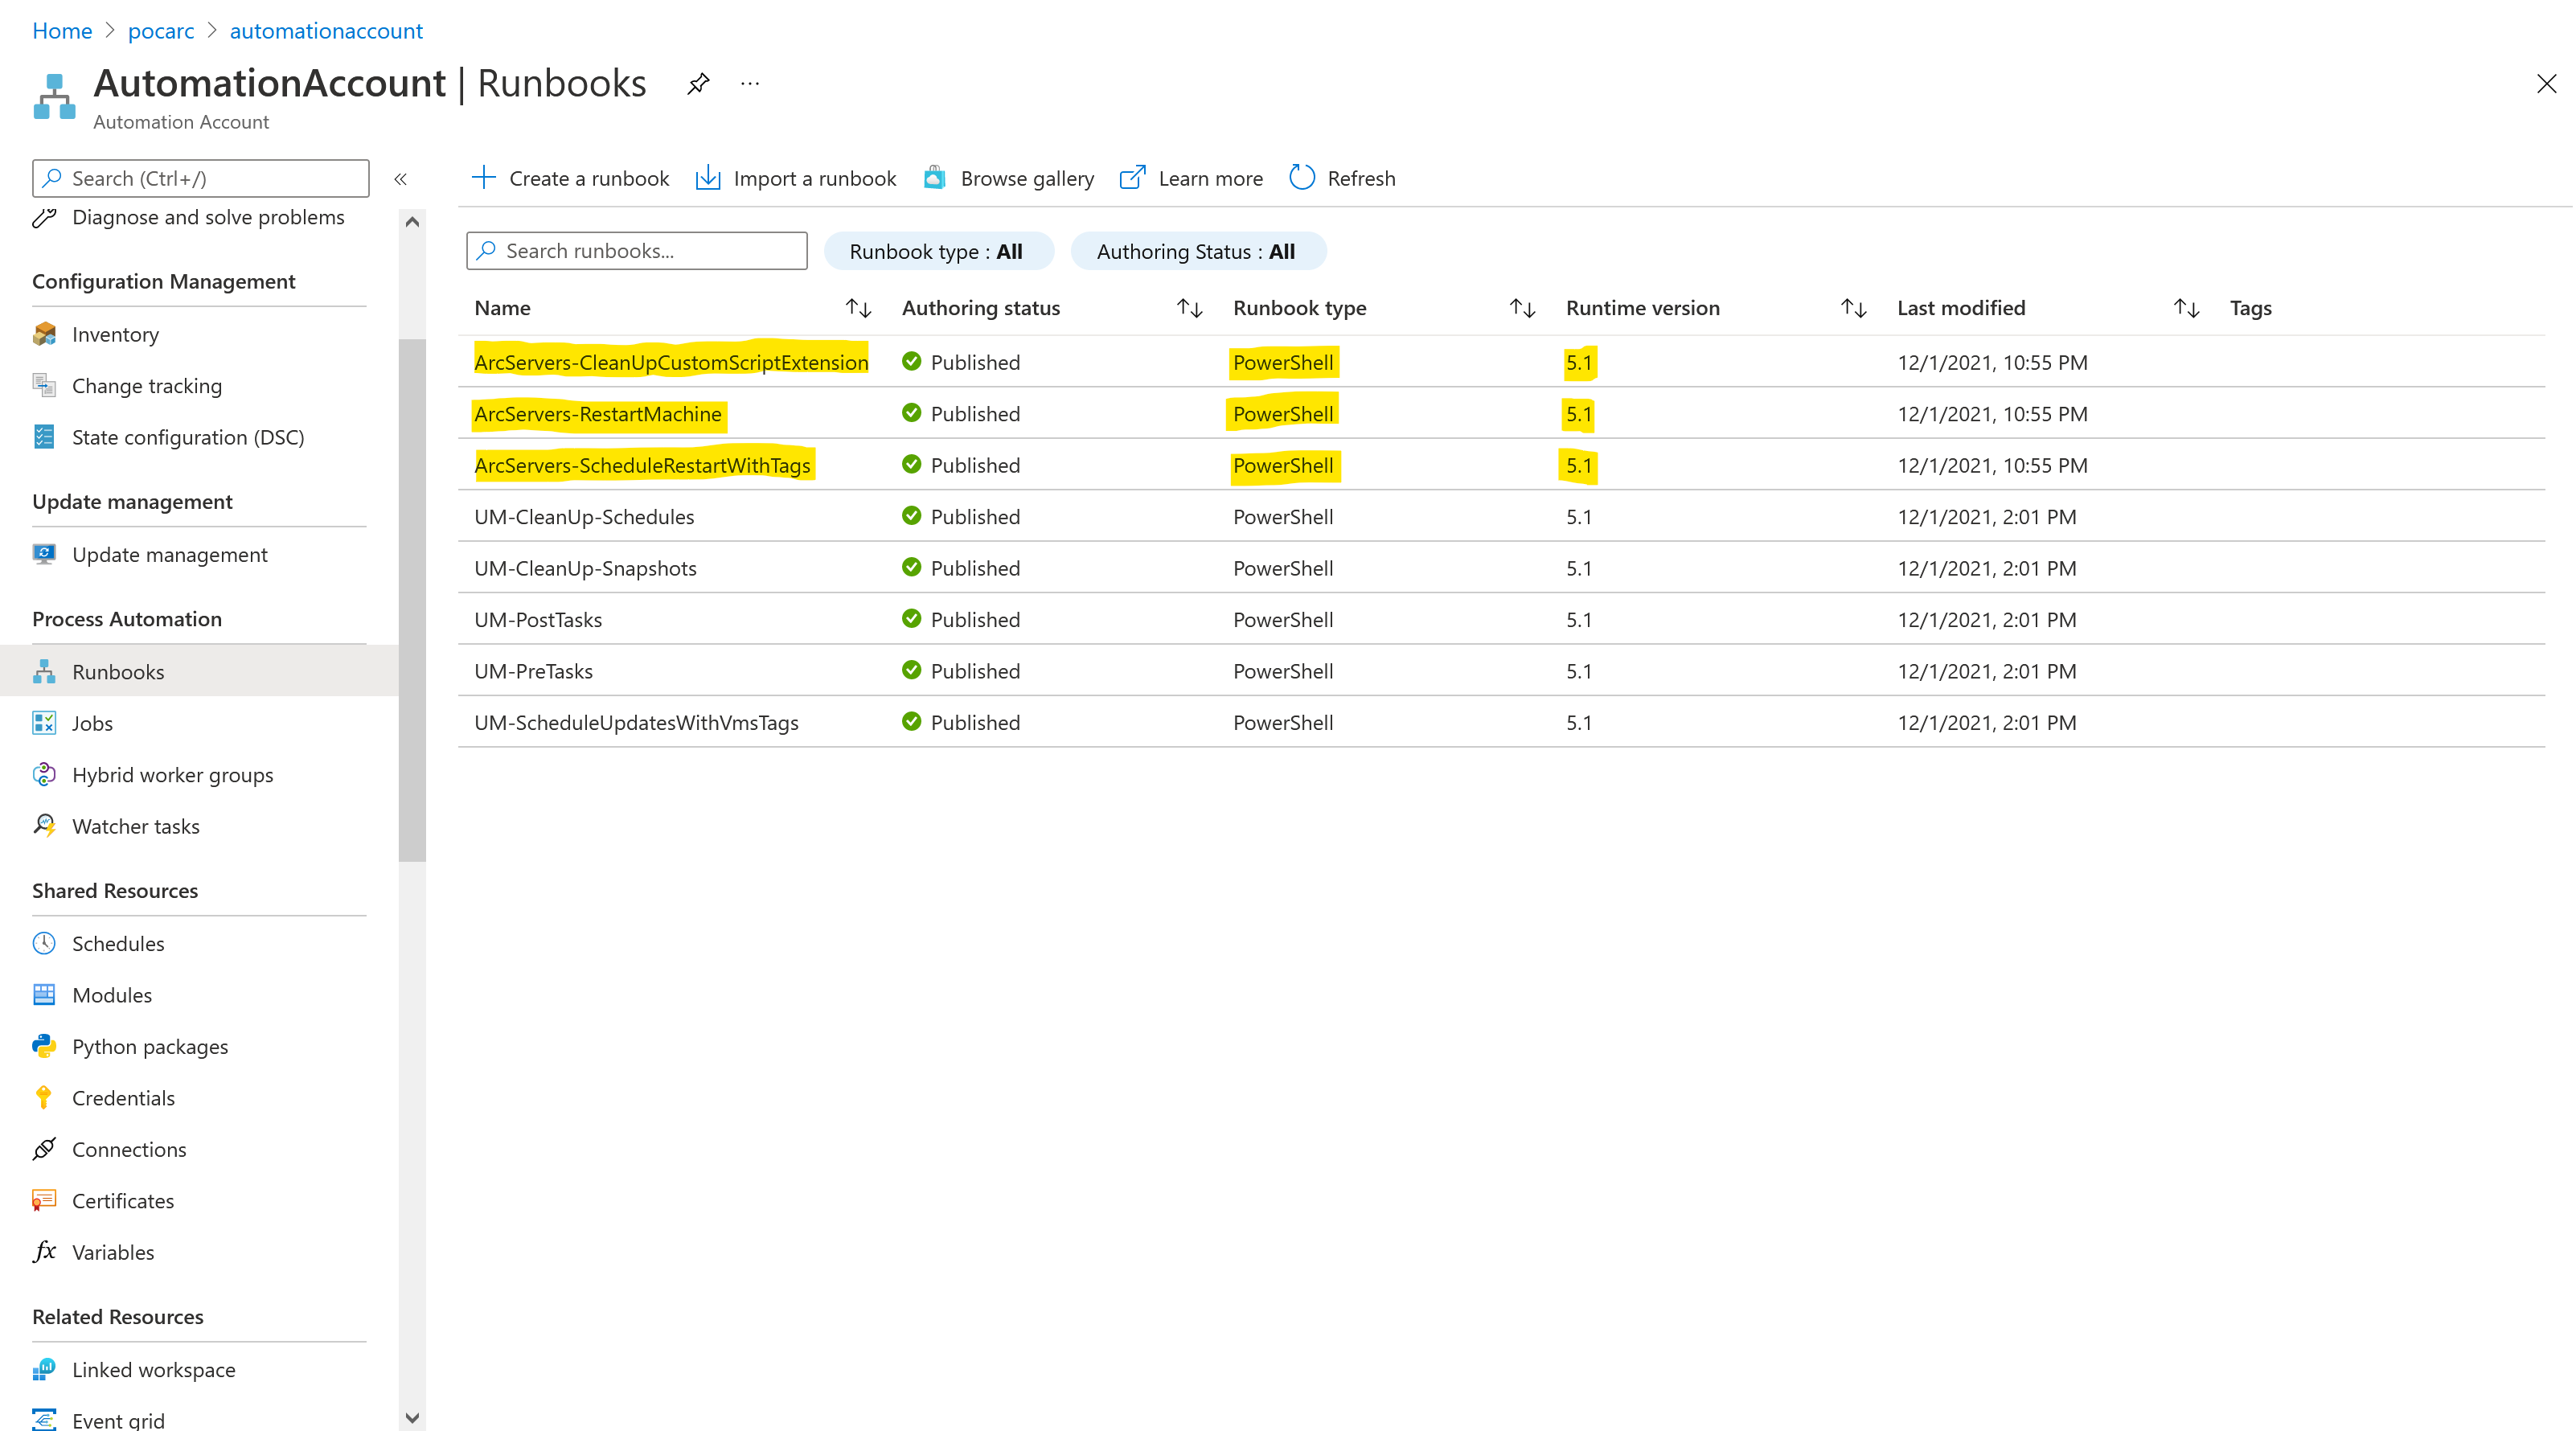Sort by the Runtime version column
The height and width of the screenshot is (1431, 2576).
1853,308
